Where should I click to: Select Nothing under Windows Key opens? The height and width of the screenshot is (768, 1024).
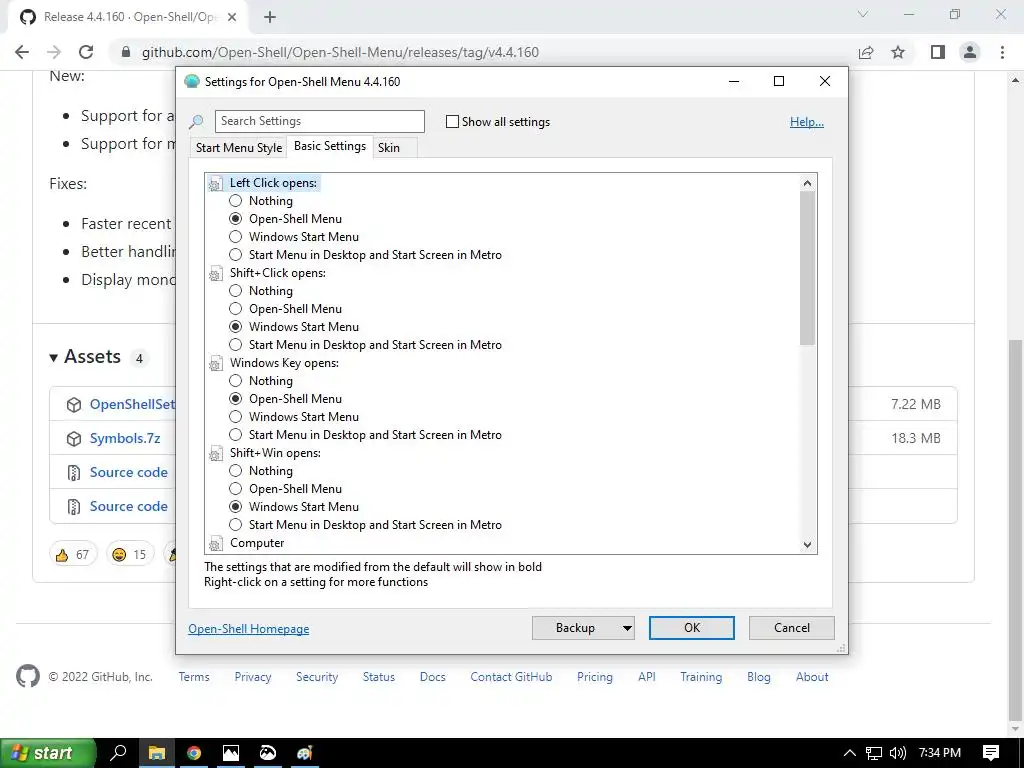(236, 381)
